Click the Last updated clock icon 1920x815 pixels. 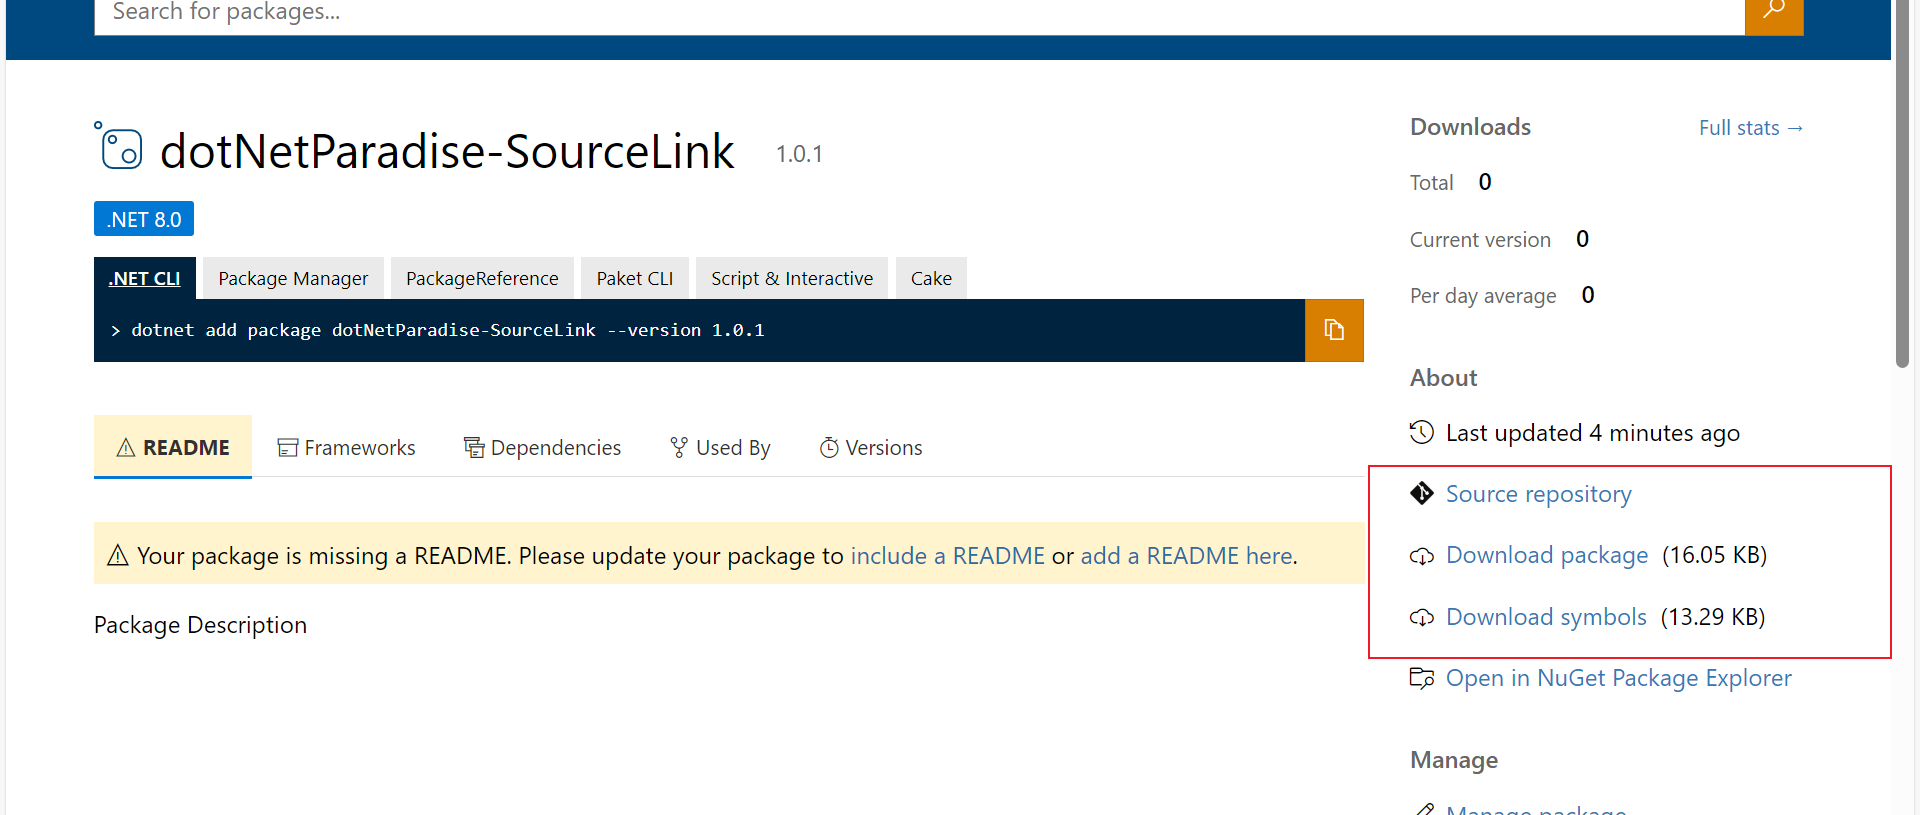[x=1422, y=432]
